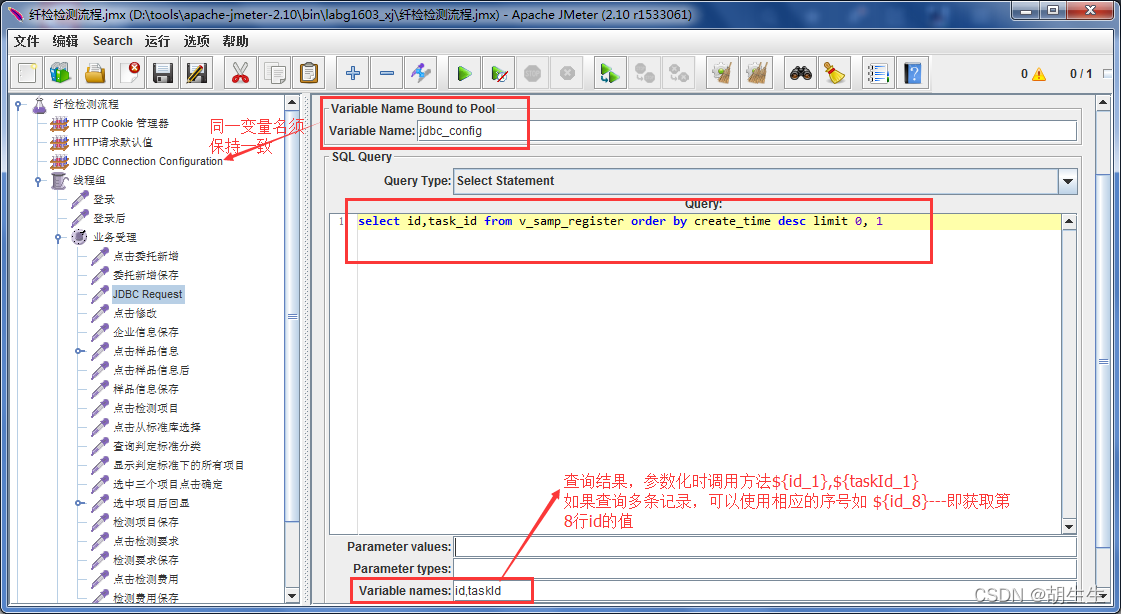Select HTTP Cookie 管理器 in tree

tap(121, 123)
